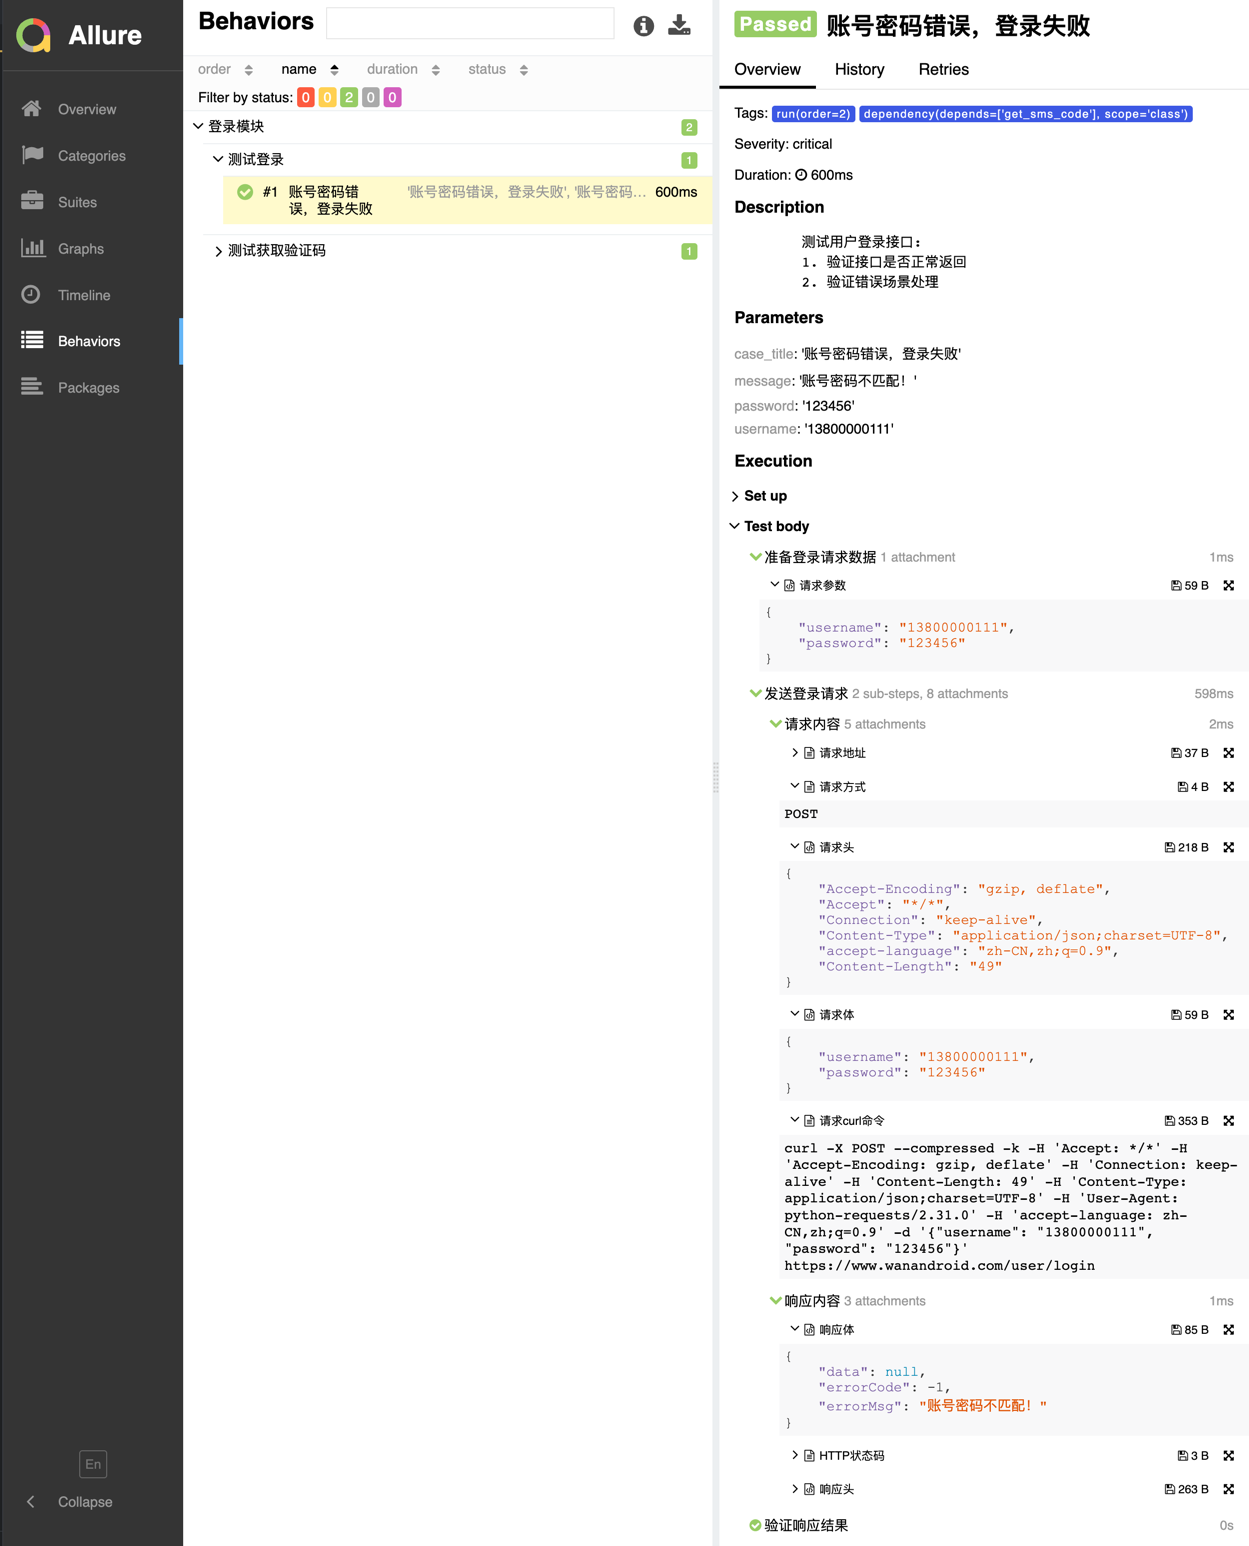Click the green passed check icon for test #1
1249x1546 pixels.
(245, 192)
